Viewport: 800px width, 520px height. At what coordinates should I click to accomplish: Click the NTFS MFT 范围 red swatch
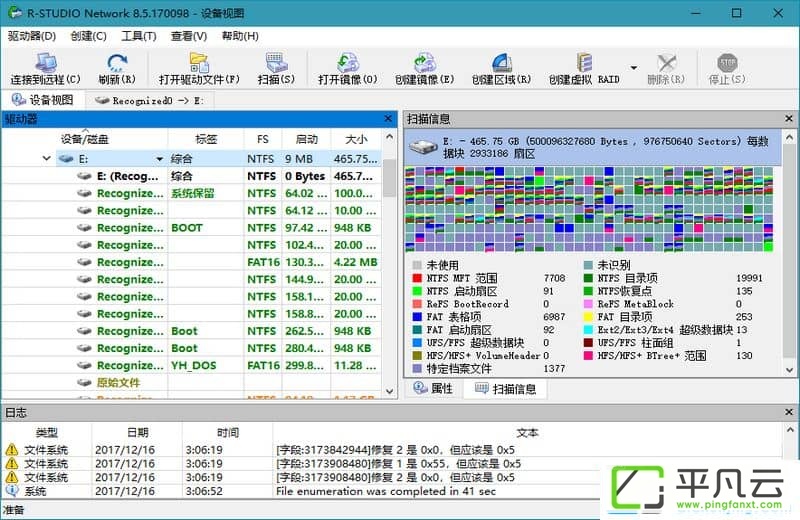tap(417, 278)
